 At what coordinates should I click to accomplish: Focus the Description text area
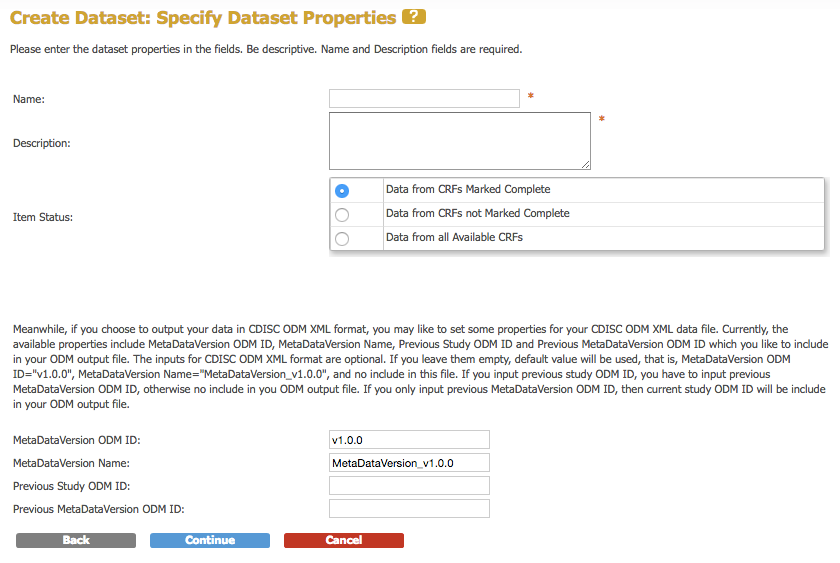[x=459, y=140]
